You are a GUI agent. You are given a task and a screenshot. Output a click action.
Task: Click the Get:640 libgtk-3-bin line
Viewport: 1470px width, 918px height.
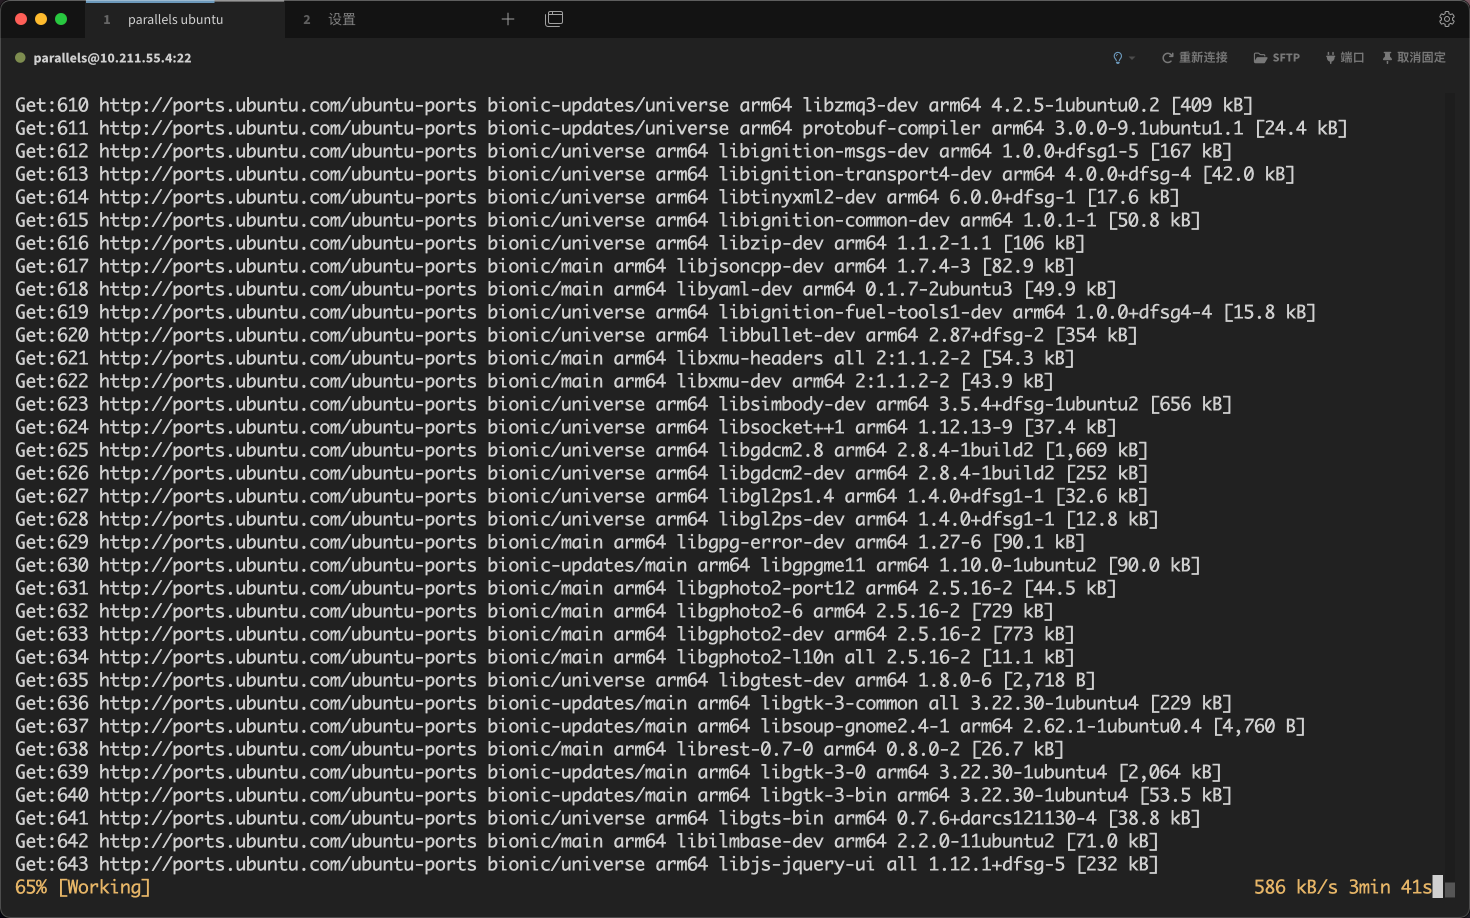coord(623,795)
